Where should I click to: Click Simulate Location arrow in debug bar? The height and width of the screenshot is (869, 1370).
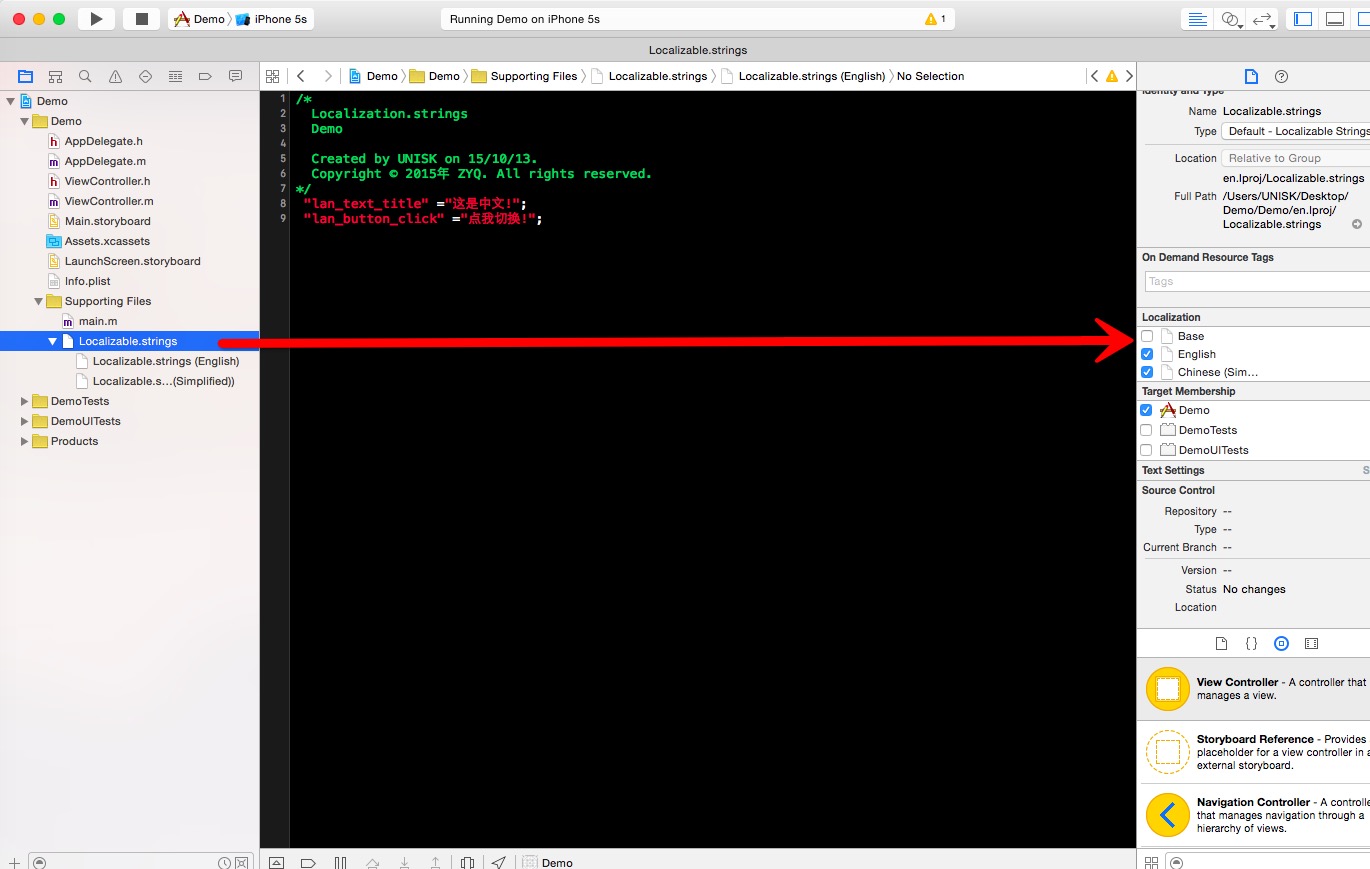(499, 862)
